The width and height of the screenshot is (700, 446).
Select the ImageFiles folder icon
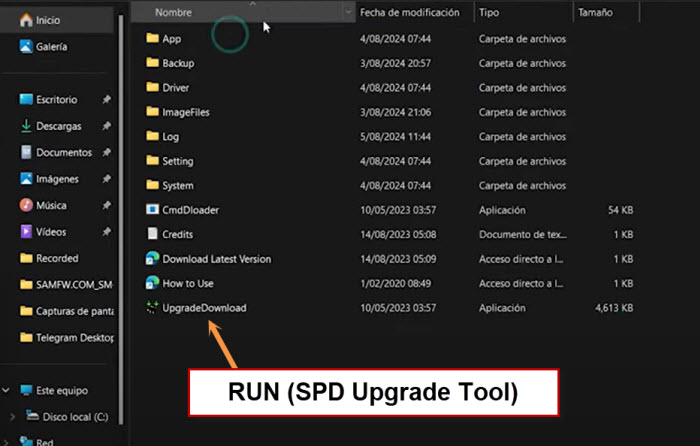(x=153, y=112)
